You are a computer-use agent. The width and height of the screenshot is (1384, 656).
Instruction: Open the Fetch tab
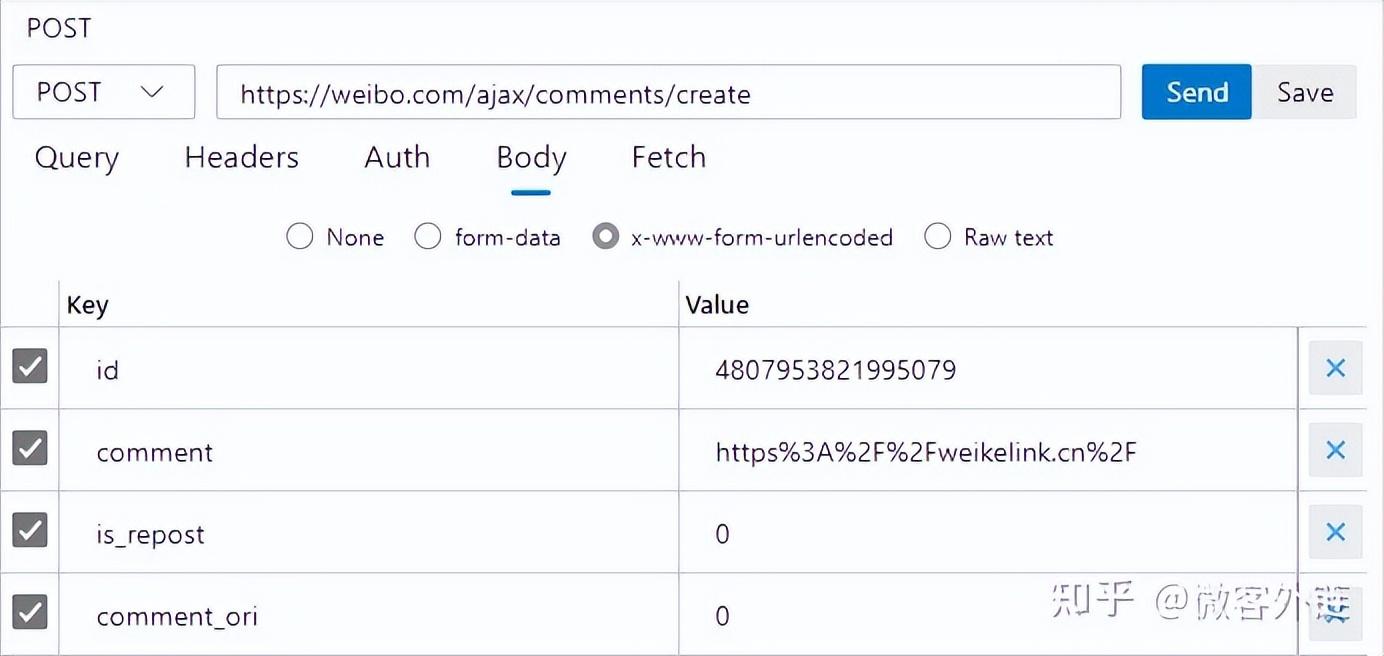669,157
